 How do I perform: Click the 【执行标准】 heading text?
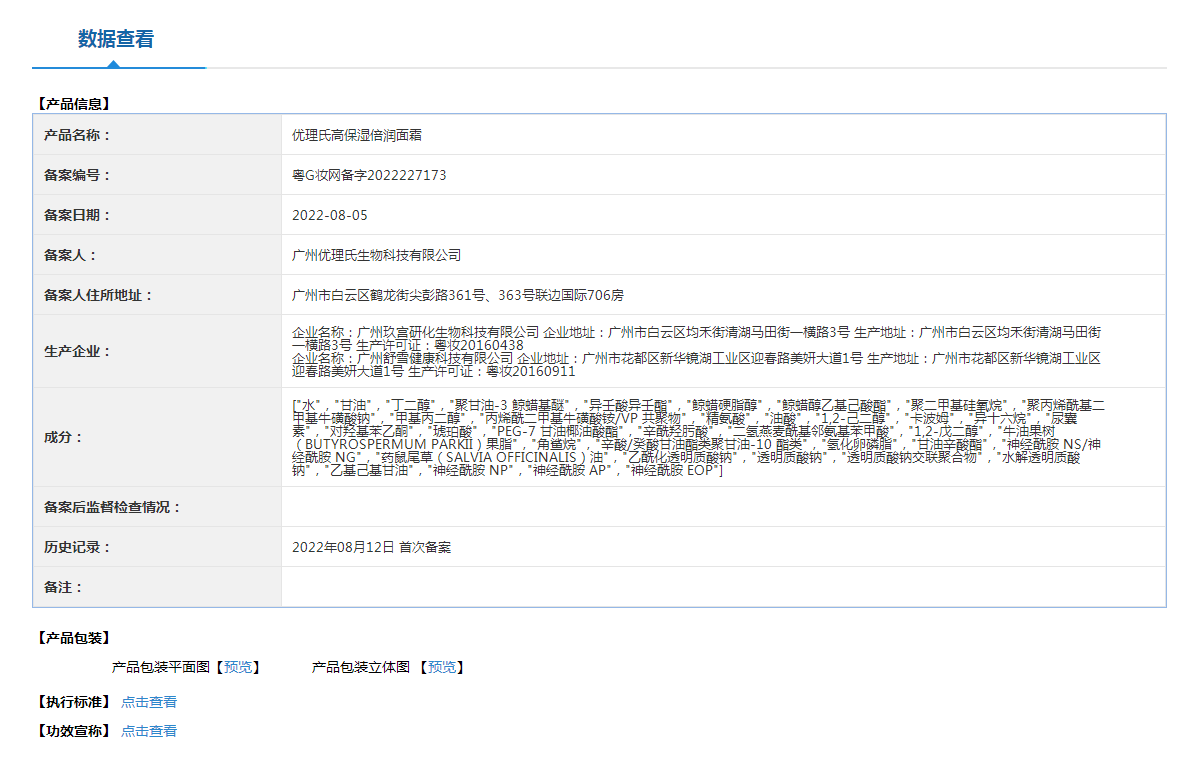(73, 702)
